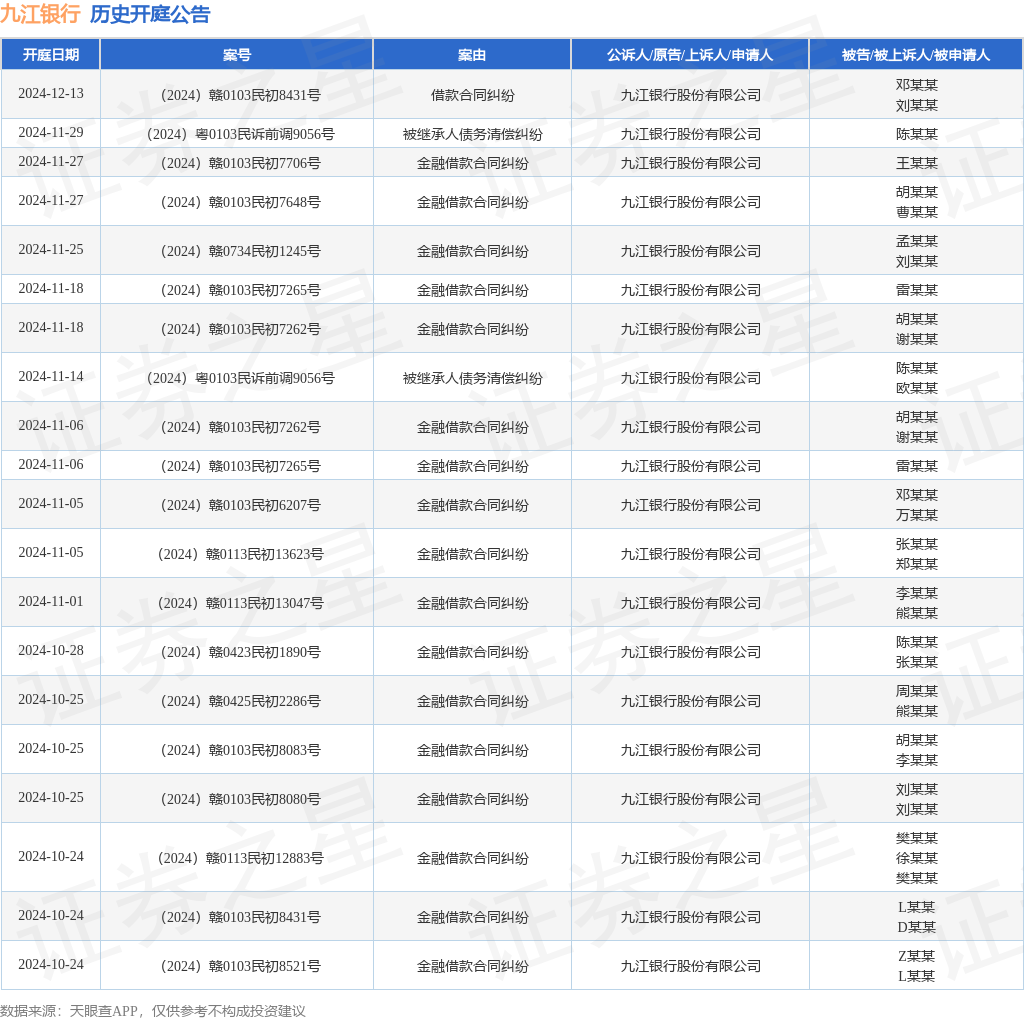Click the date 2024-10-28
The height and width of the screenshot is (1020, 1024).
(51, 650)
